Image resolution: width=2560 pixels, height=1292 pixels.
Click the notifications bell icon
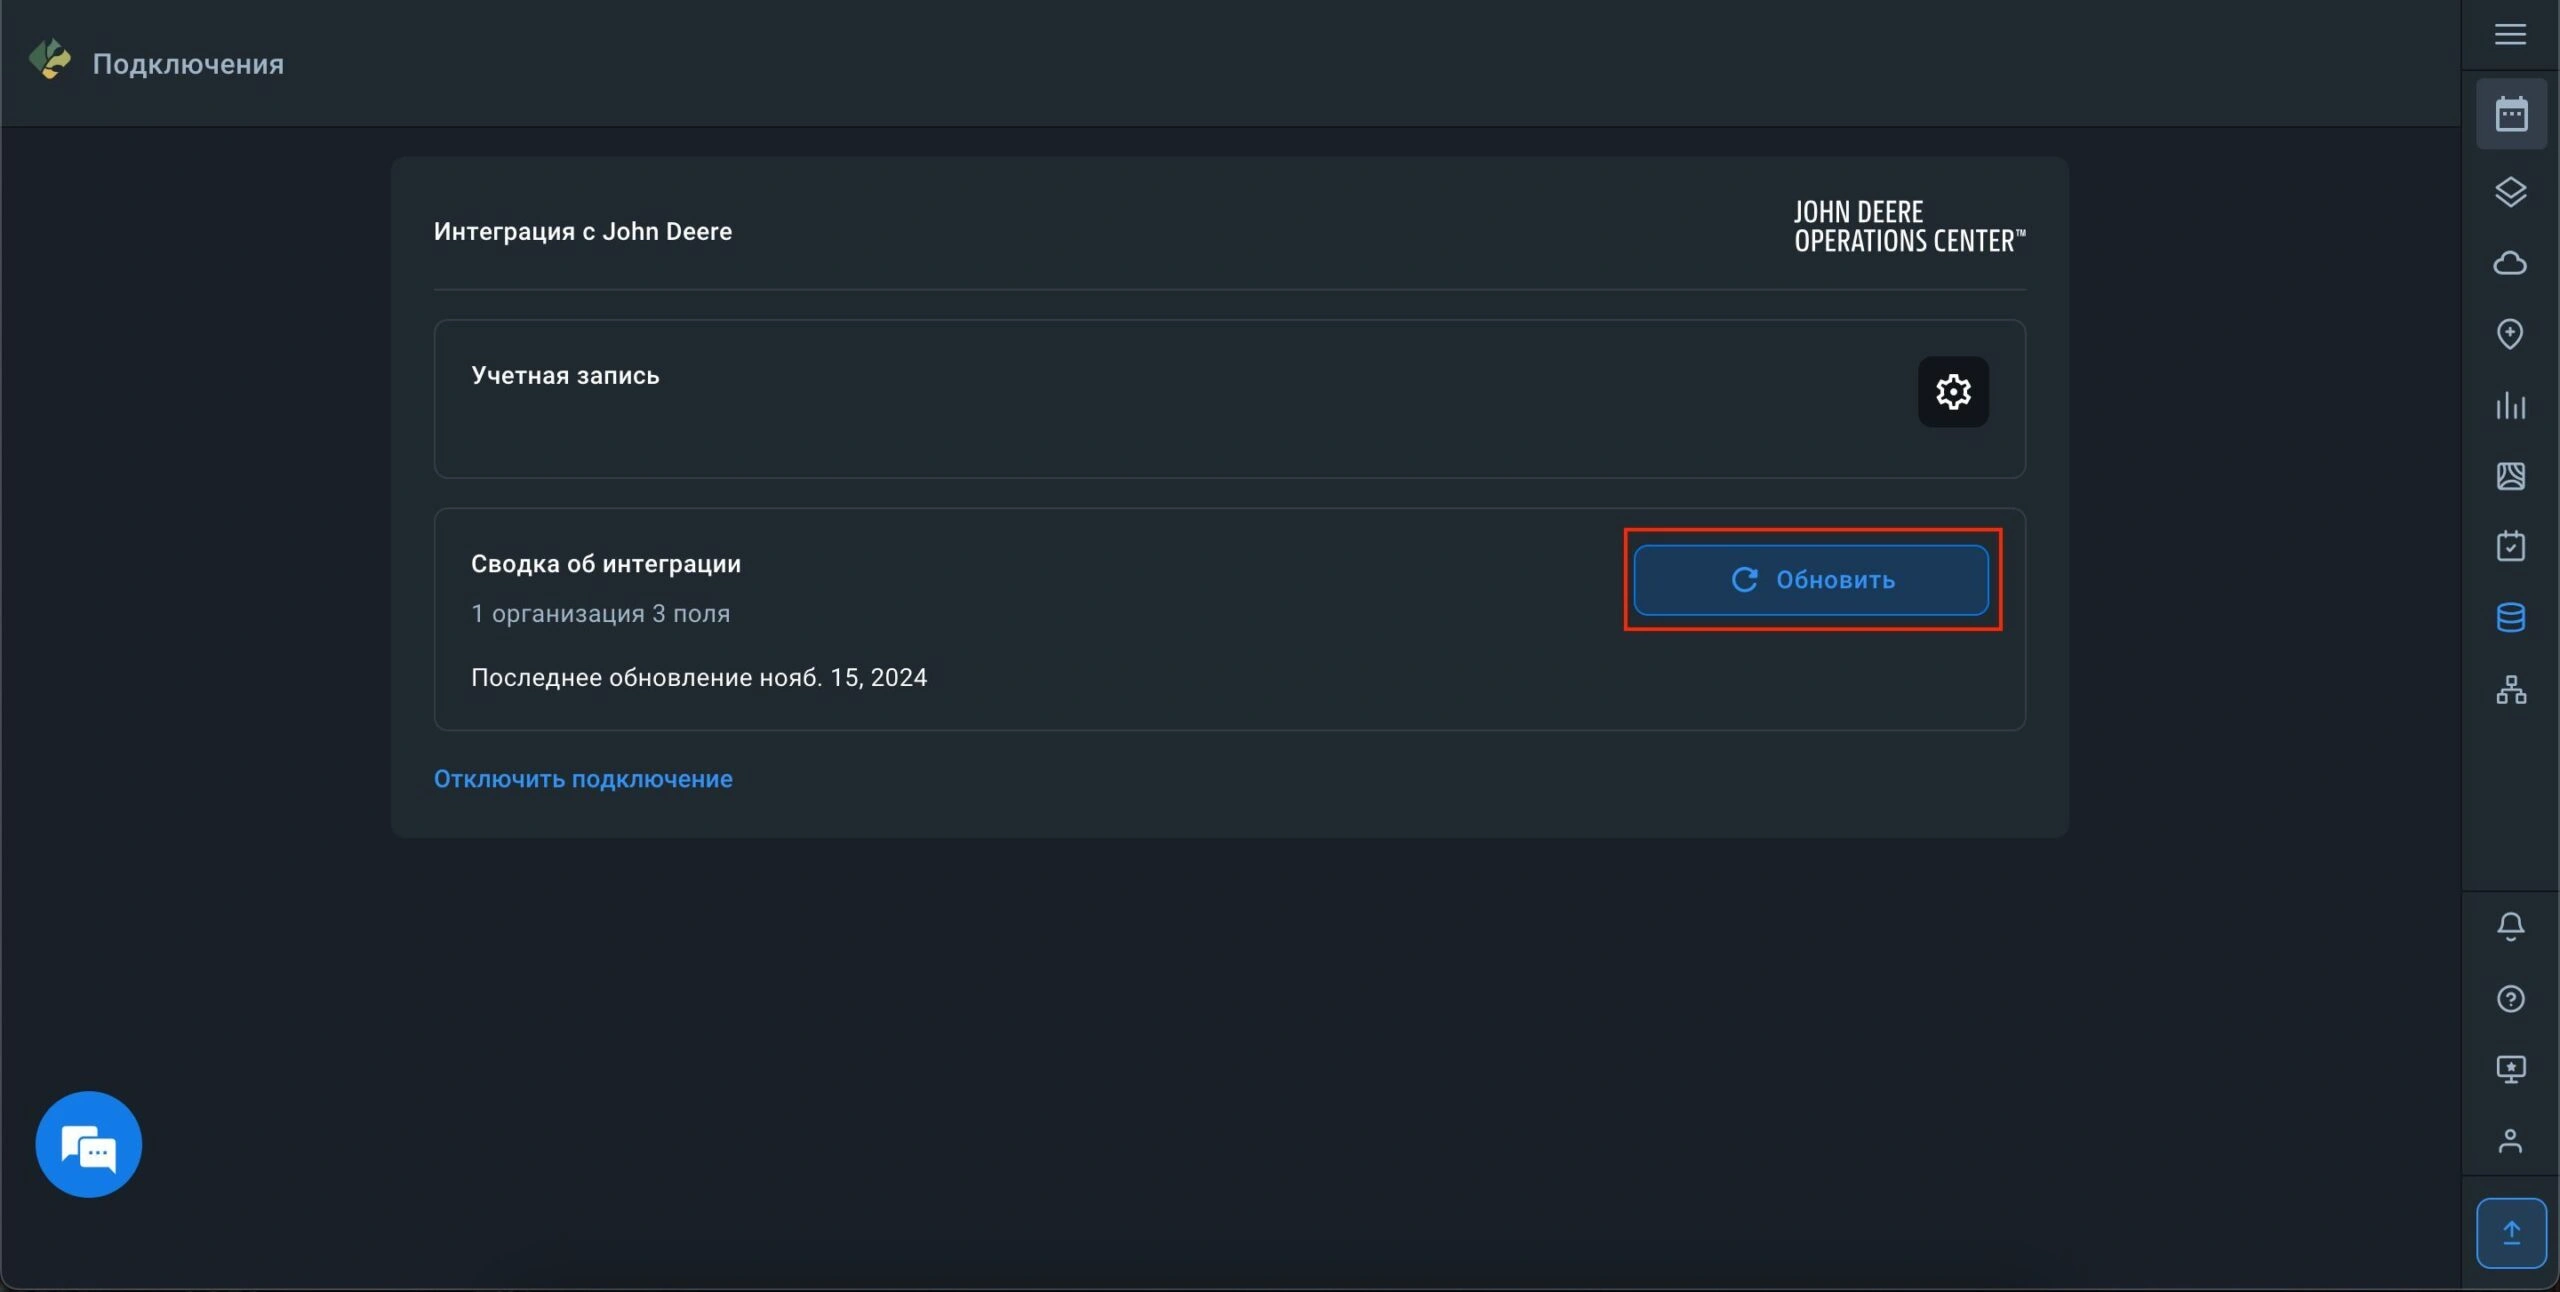click(x=2510, y=926)
